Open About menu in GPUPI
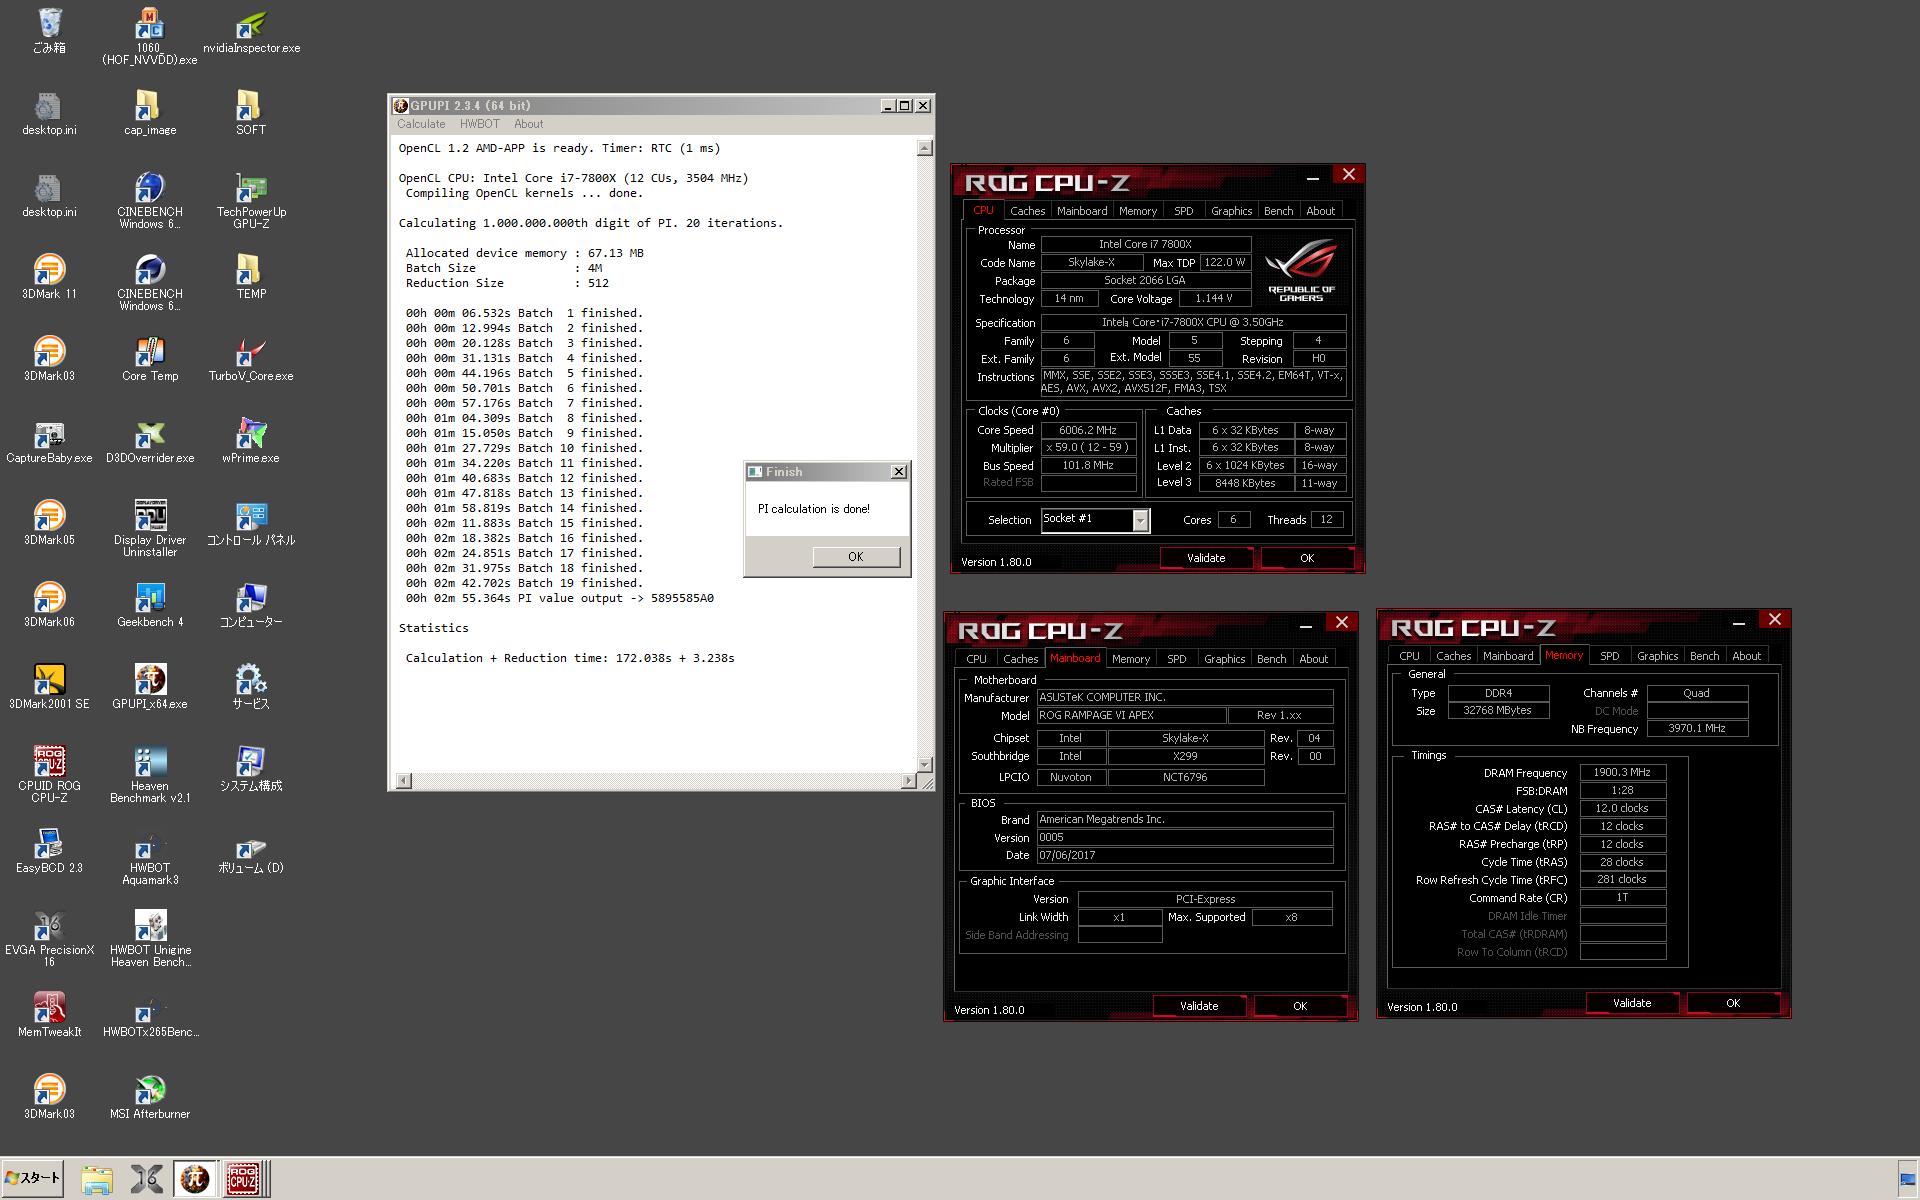Image resolution: width=1920 pixels, height=1200 pixels. click(528, 124)
